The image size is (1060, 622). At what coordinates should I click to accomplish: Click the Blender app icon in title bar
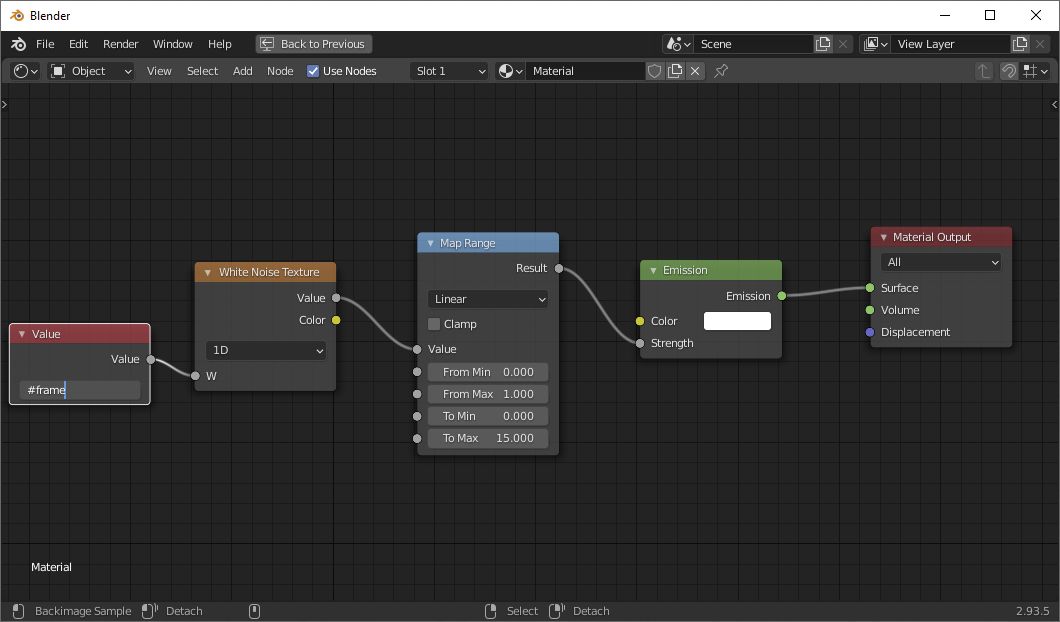pyautogui.click(x=17, y=16)
